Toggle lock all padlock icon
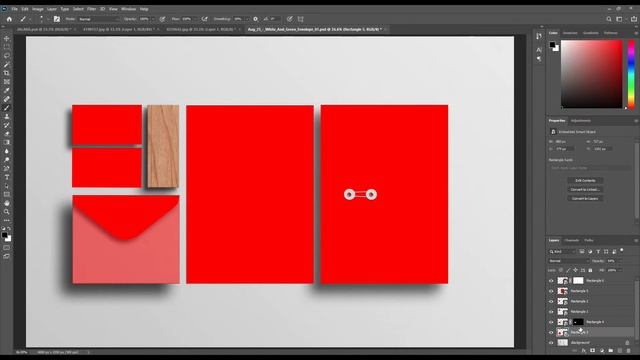Viewport: 640px width, 360px height. [x=590, y=270]
